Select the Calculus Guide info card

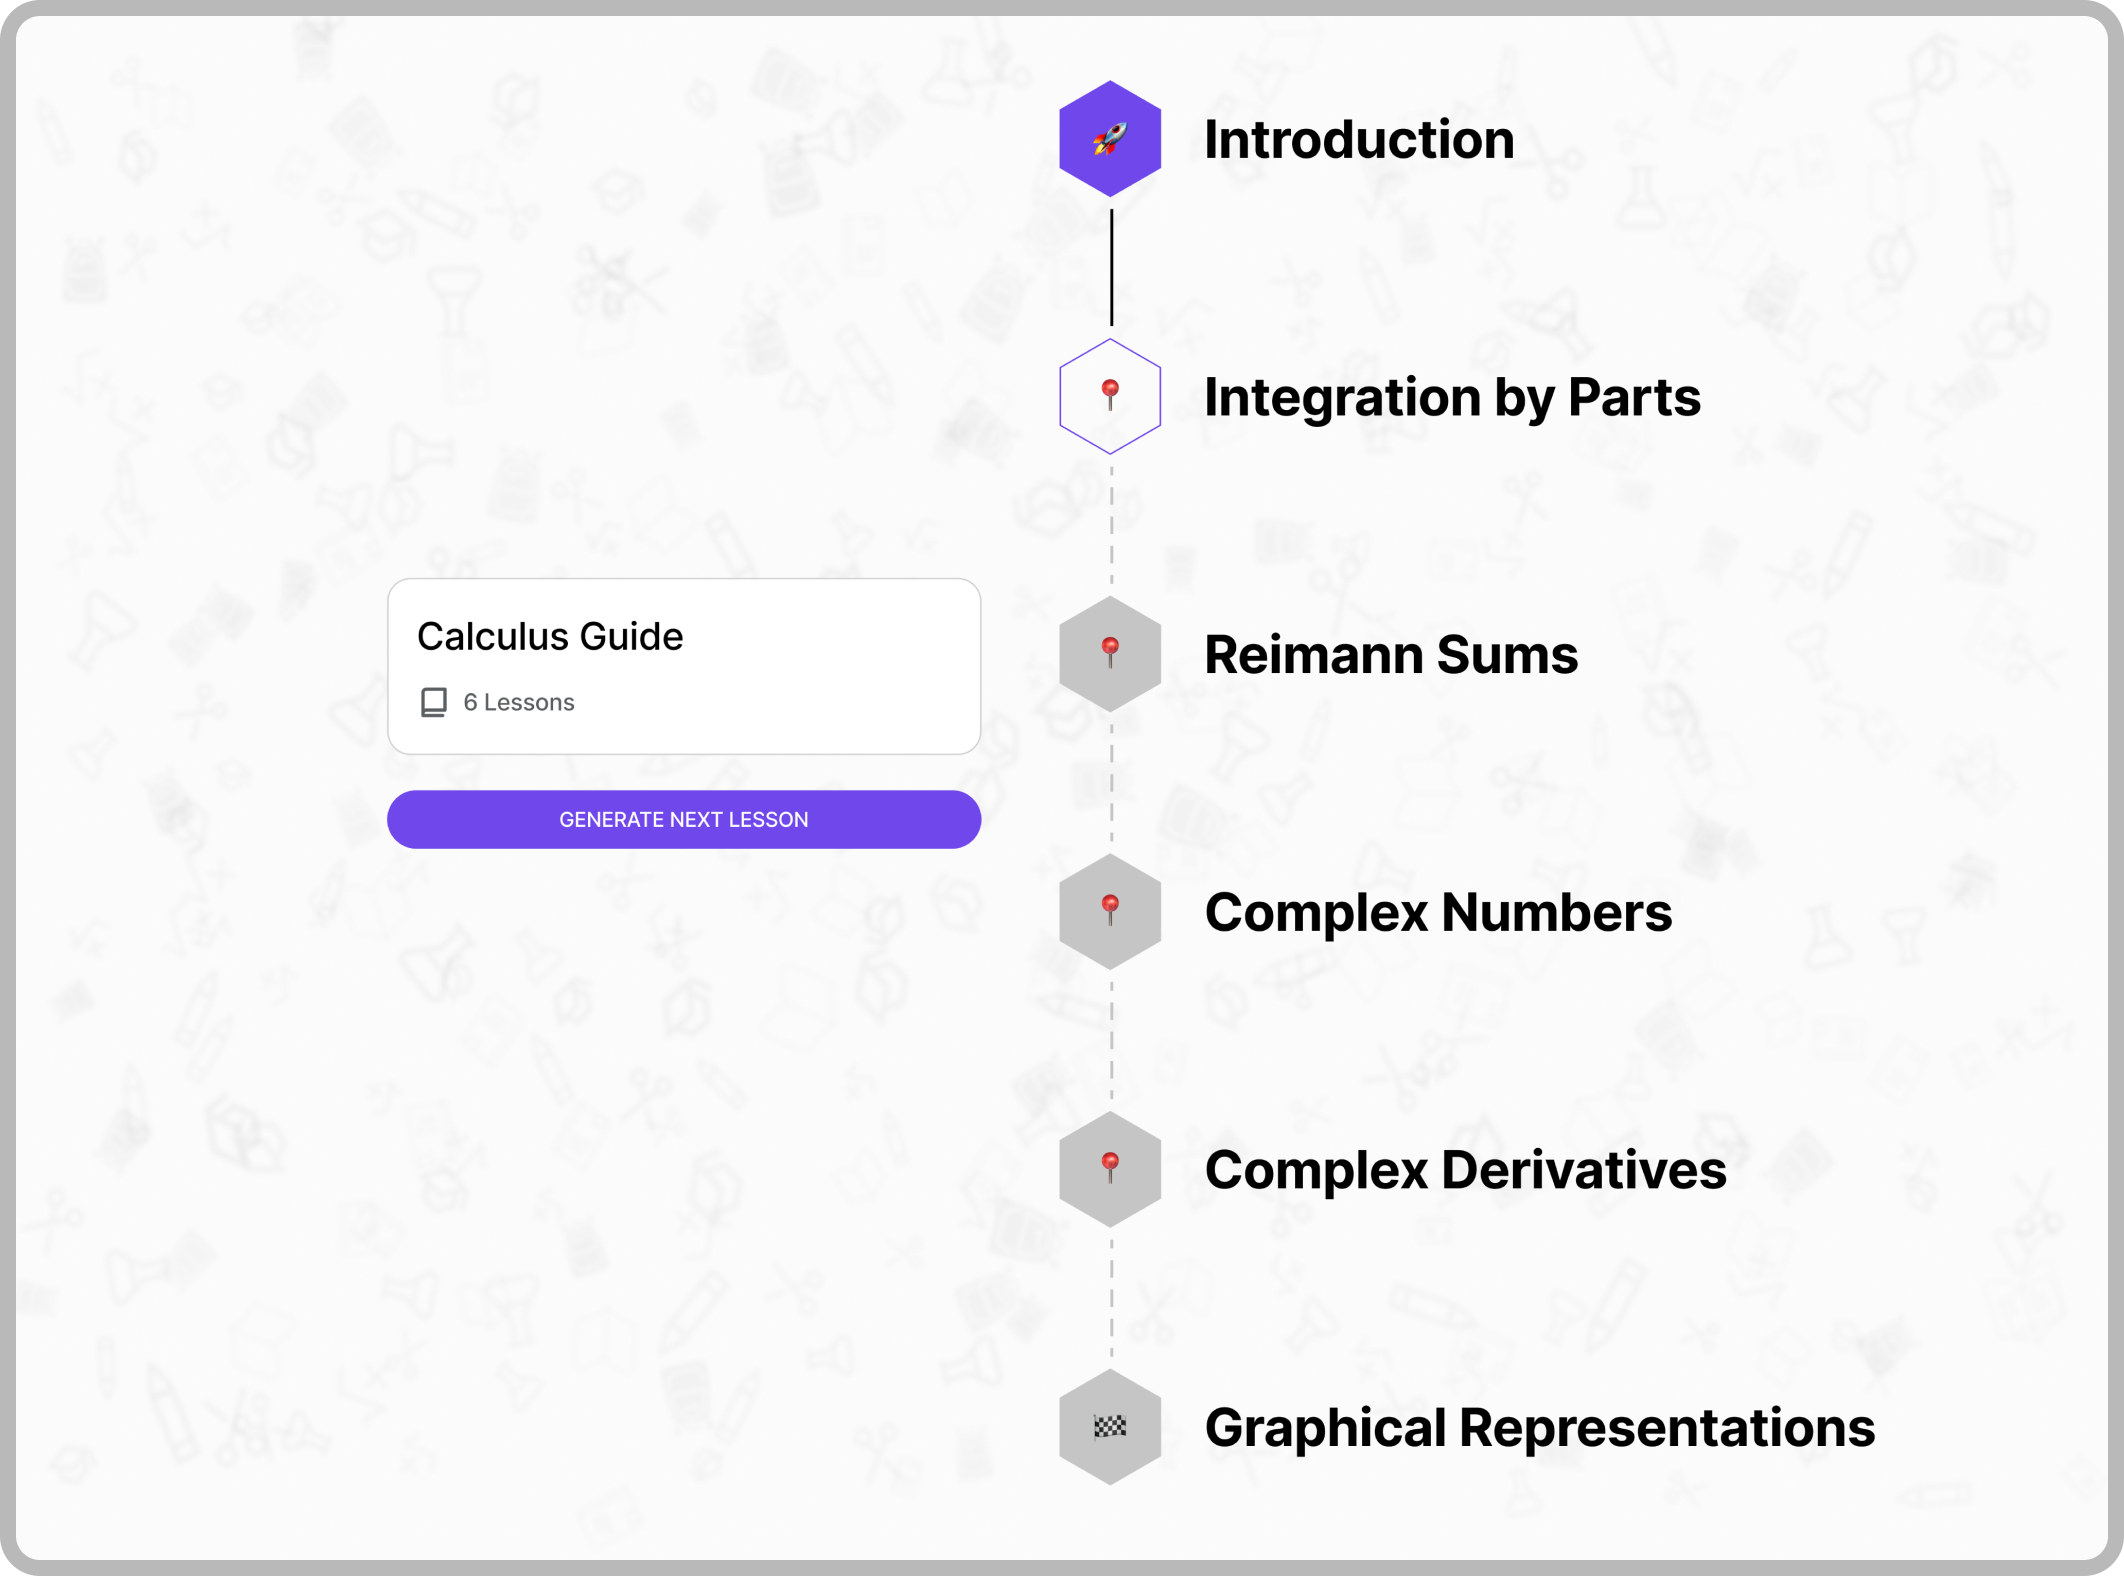[x=684, y=665]
